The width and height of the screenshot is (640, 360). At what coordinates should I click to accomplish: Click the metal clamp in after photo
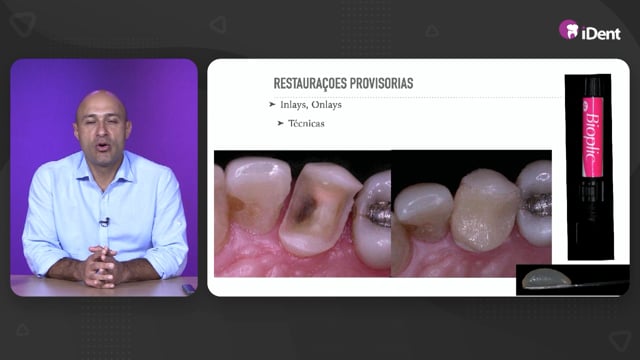(x=538, y=204)
